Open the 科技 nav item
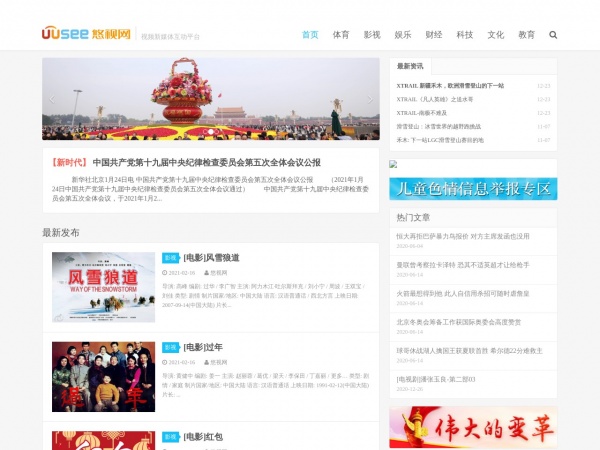600x450 pixels. tap(465, 35)
